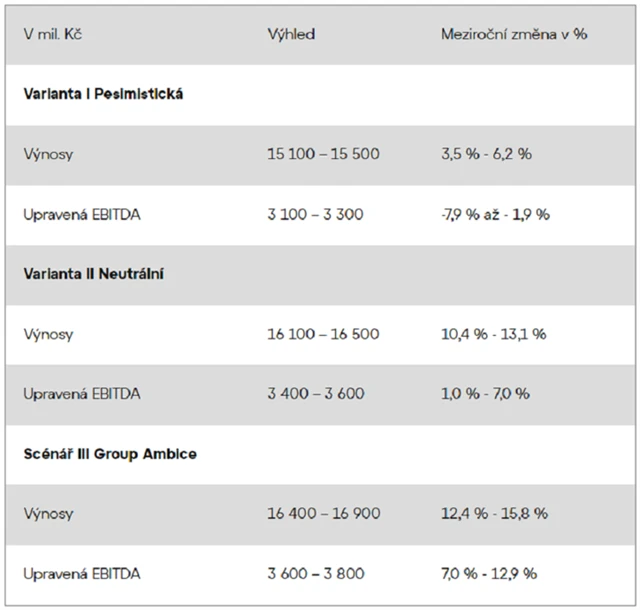Click "Upravená EBITDA" label under Scénář III
The height and width of the screenshot is (610, 640).
click(x=82, y=574)
